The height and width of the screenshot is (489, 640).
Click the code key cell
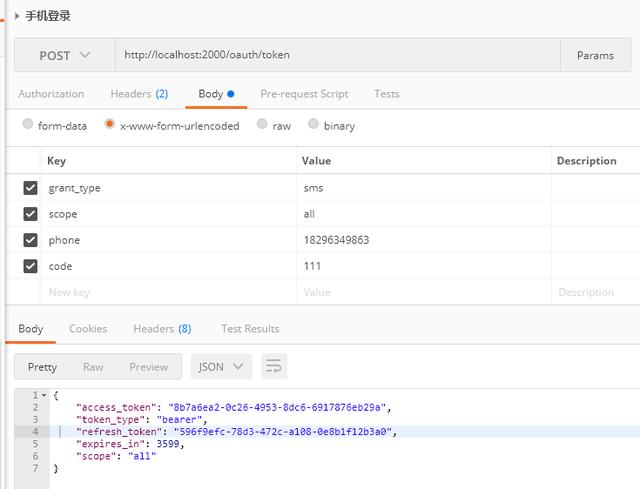pos(169,266)
